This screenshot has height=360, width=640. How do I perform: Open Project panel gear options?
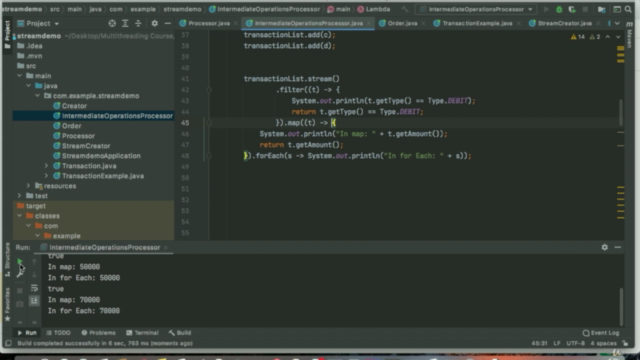click(155, 24)
